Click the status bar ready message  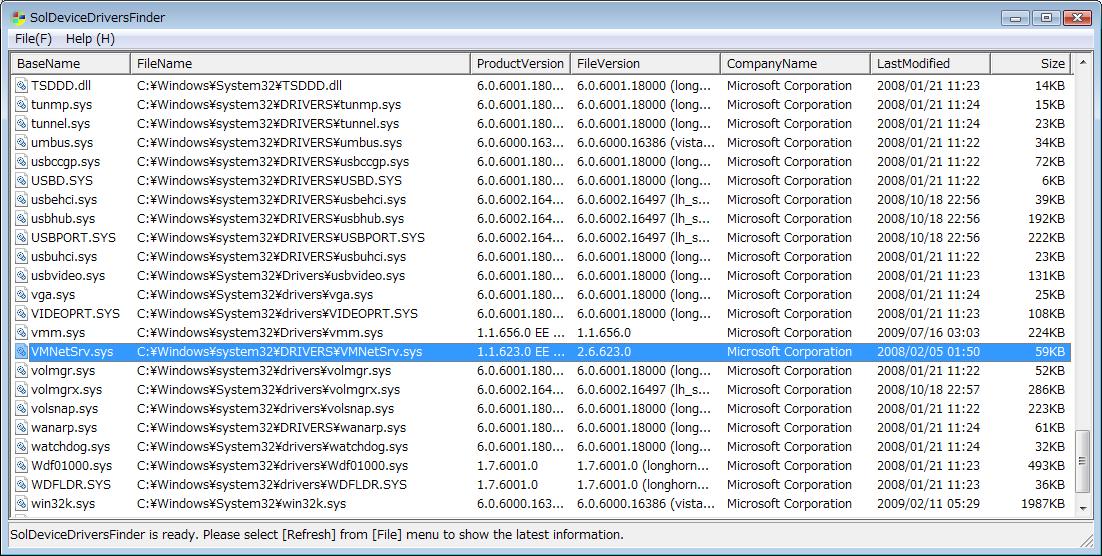click(317, 534)
